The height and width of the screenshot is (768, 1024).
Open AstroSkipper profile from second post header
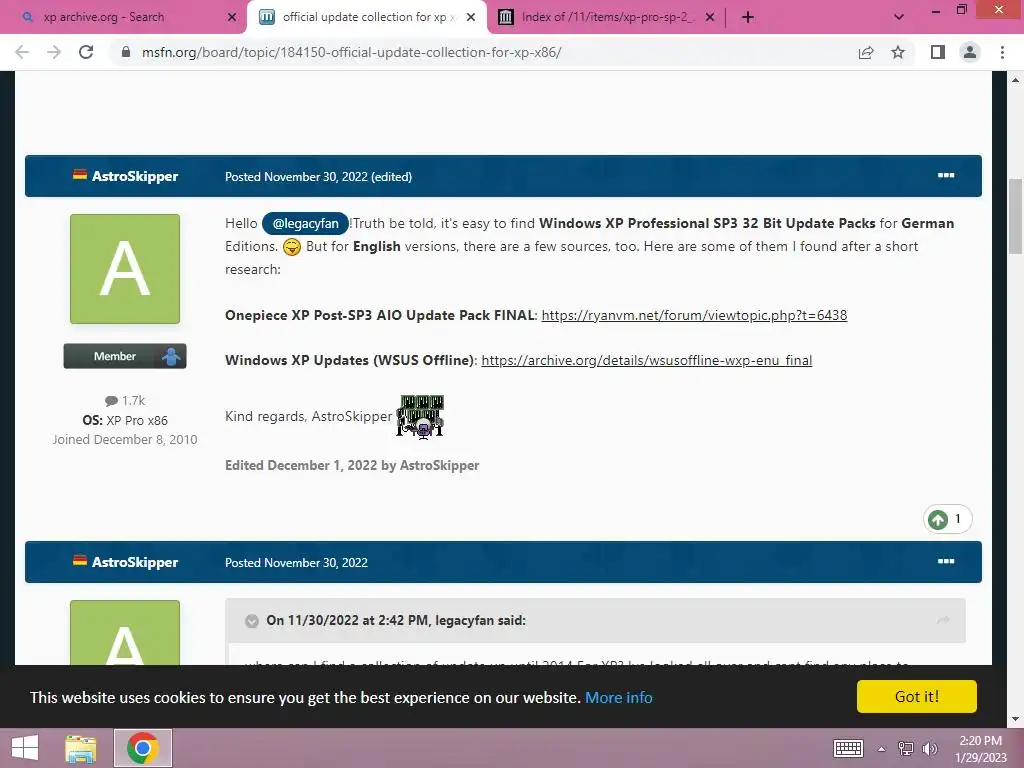pyautogui.click(x=135, y=562)
